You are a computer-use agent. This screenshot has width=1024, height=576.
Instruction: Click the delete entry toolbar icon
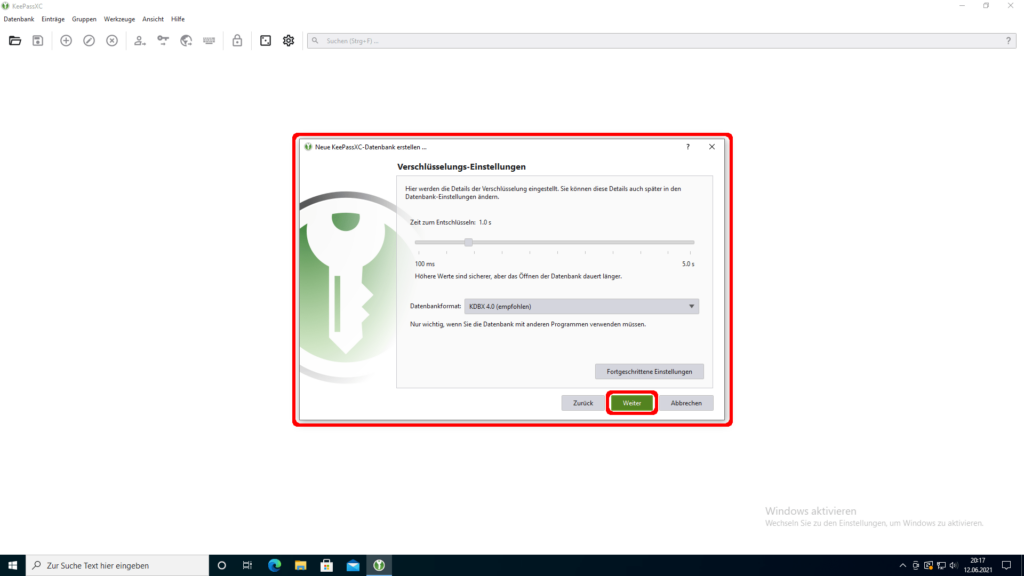tap(112, 40)
